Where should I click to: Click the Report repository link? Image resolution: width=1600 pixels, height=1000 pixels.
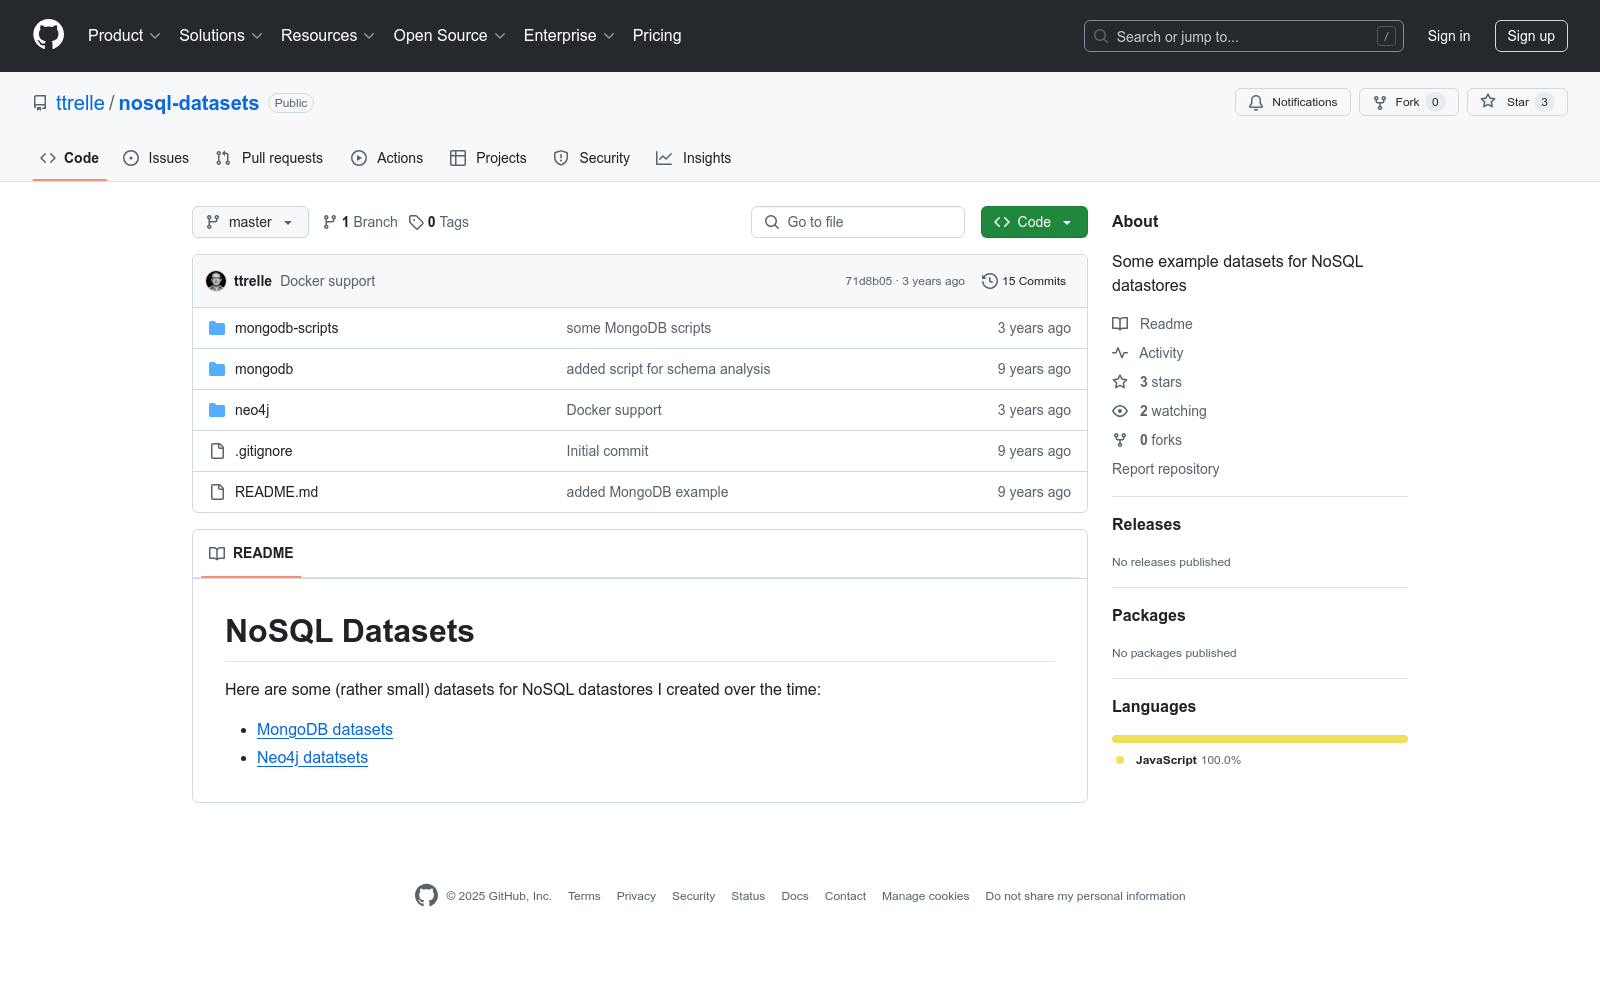(1165, 469)
